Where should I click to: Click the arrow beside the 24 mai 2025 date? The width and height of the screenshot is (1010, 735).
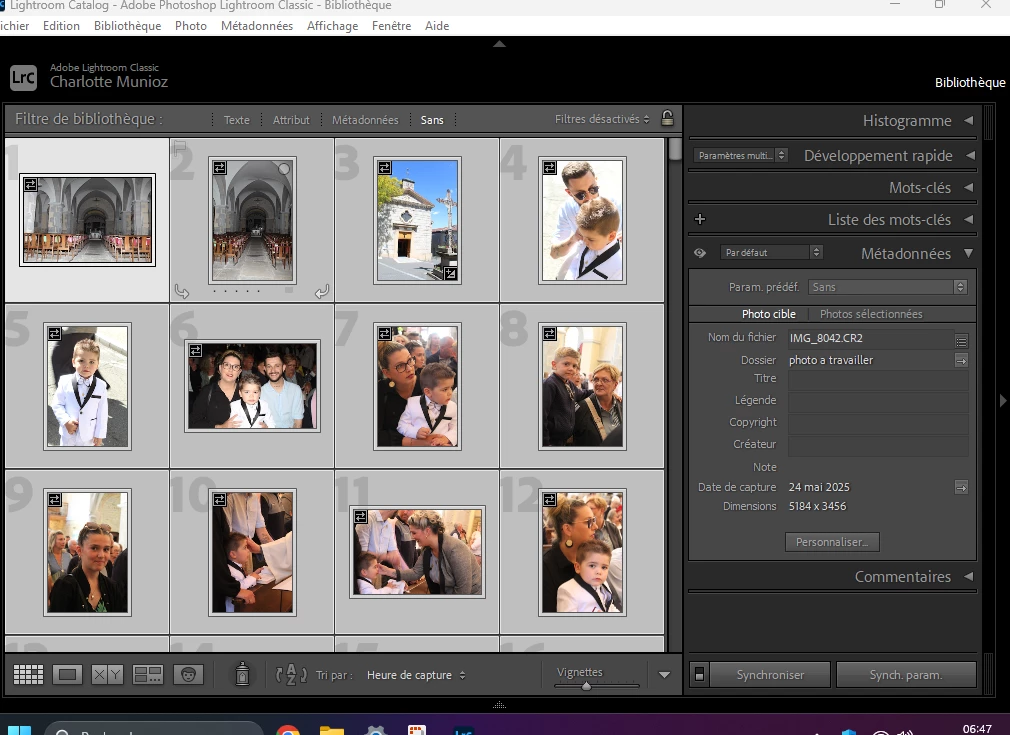click(x=961, y=488)
